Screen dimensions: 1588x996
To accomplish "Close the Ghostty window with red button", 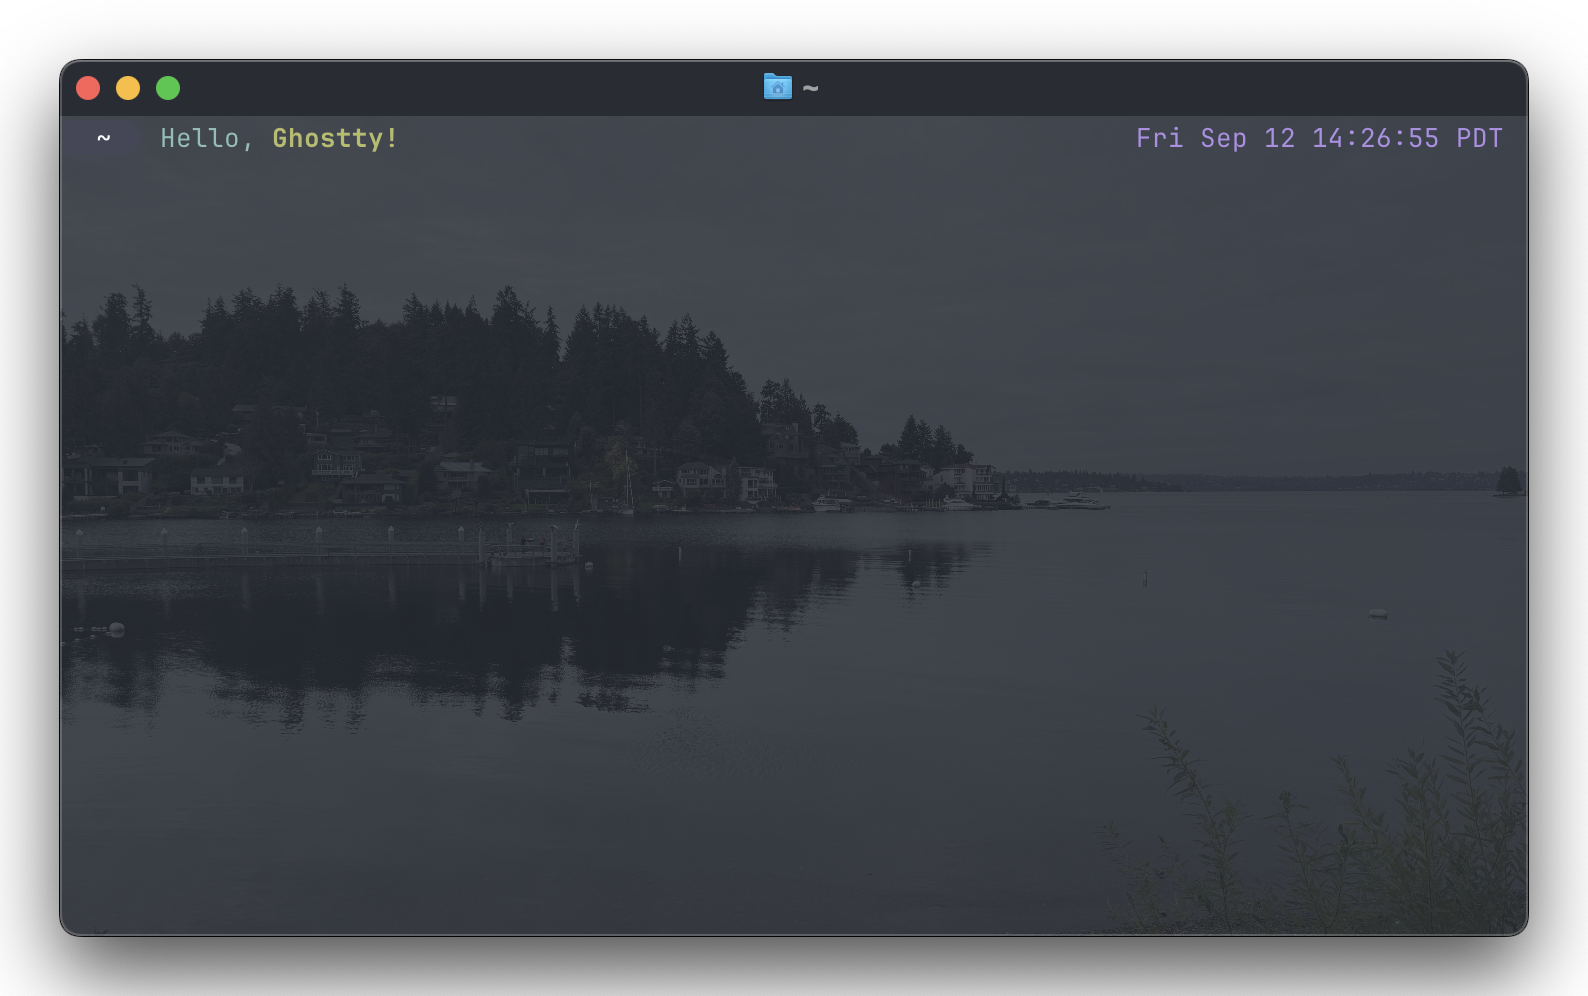I will 88,88.
